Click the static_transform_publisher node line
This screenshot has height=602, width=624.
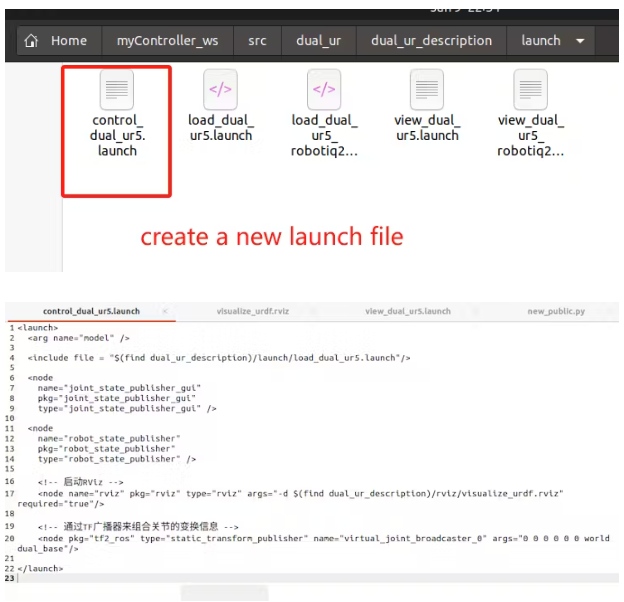[x=300, y=538]
